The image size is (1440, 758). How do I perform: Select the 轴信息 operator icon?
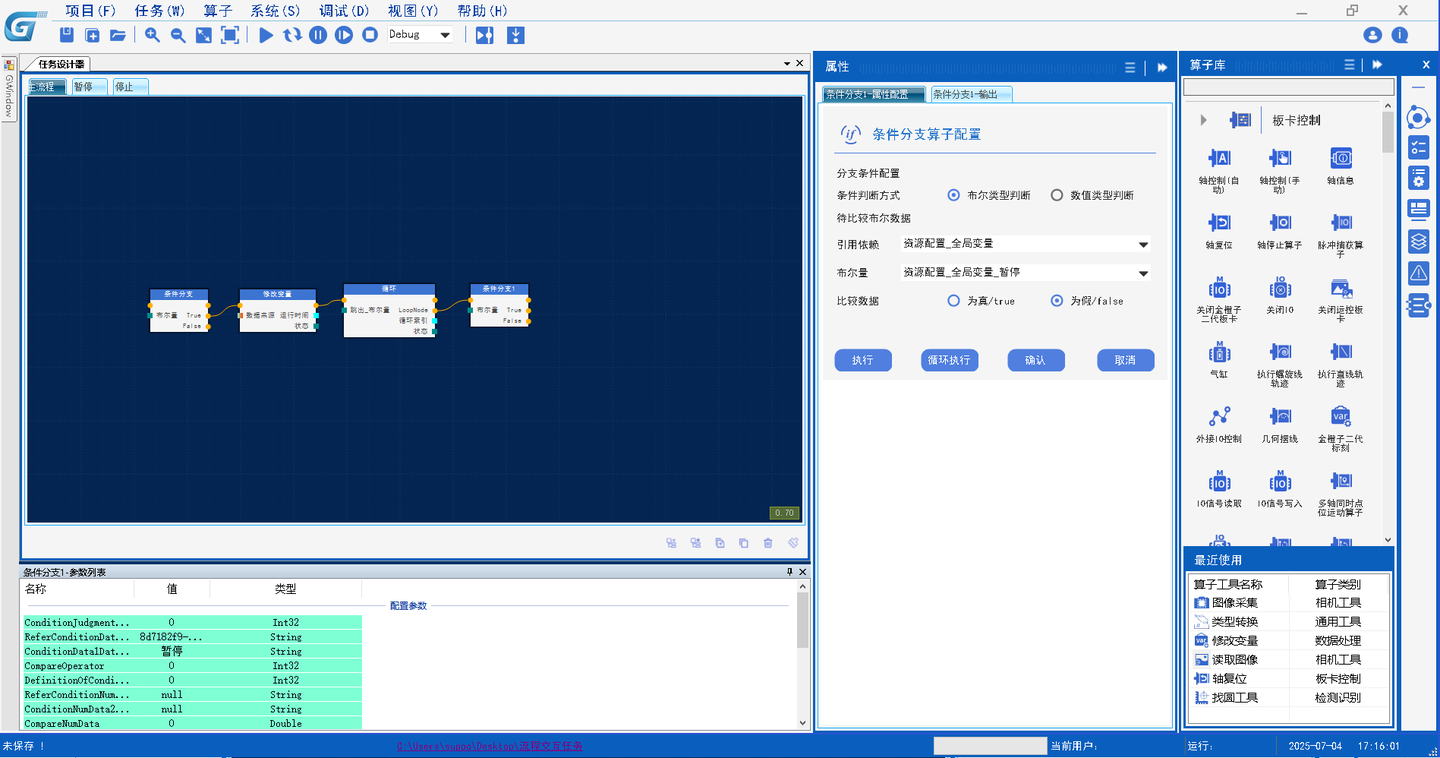point(1341,158)
